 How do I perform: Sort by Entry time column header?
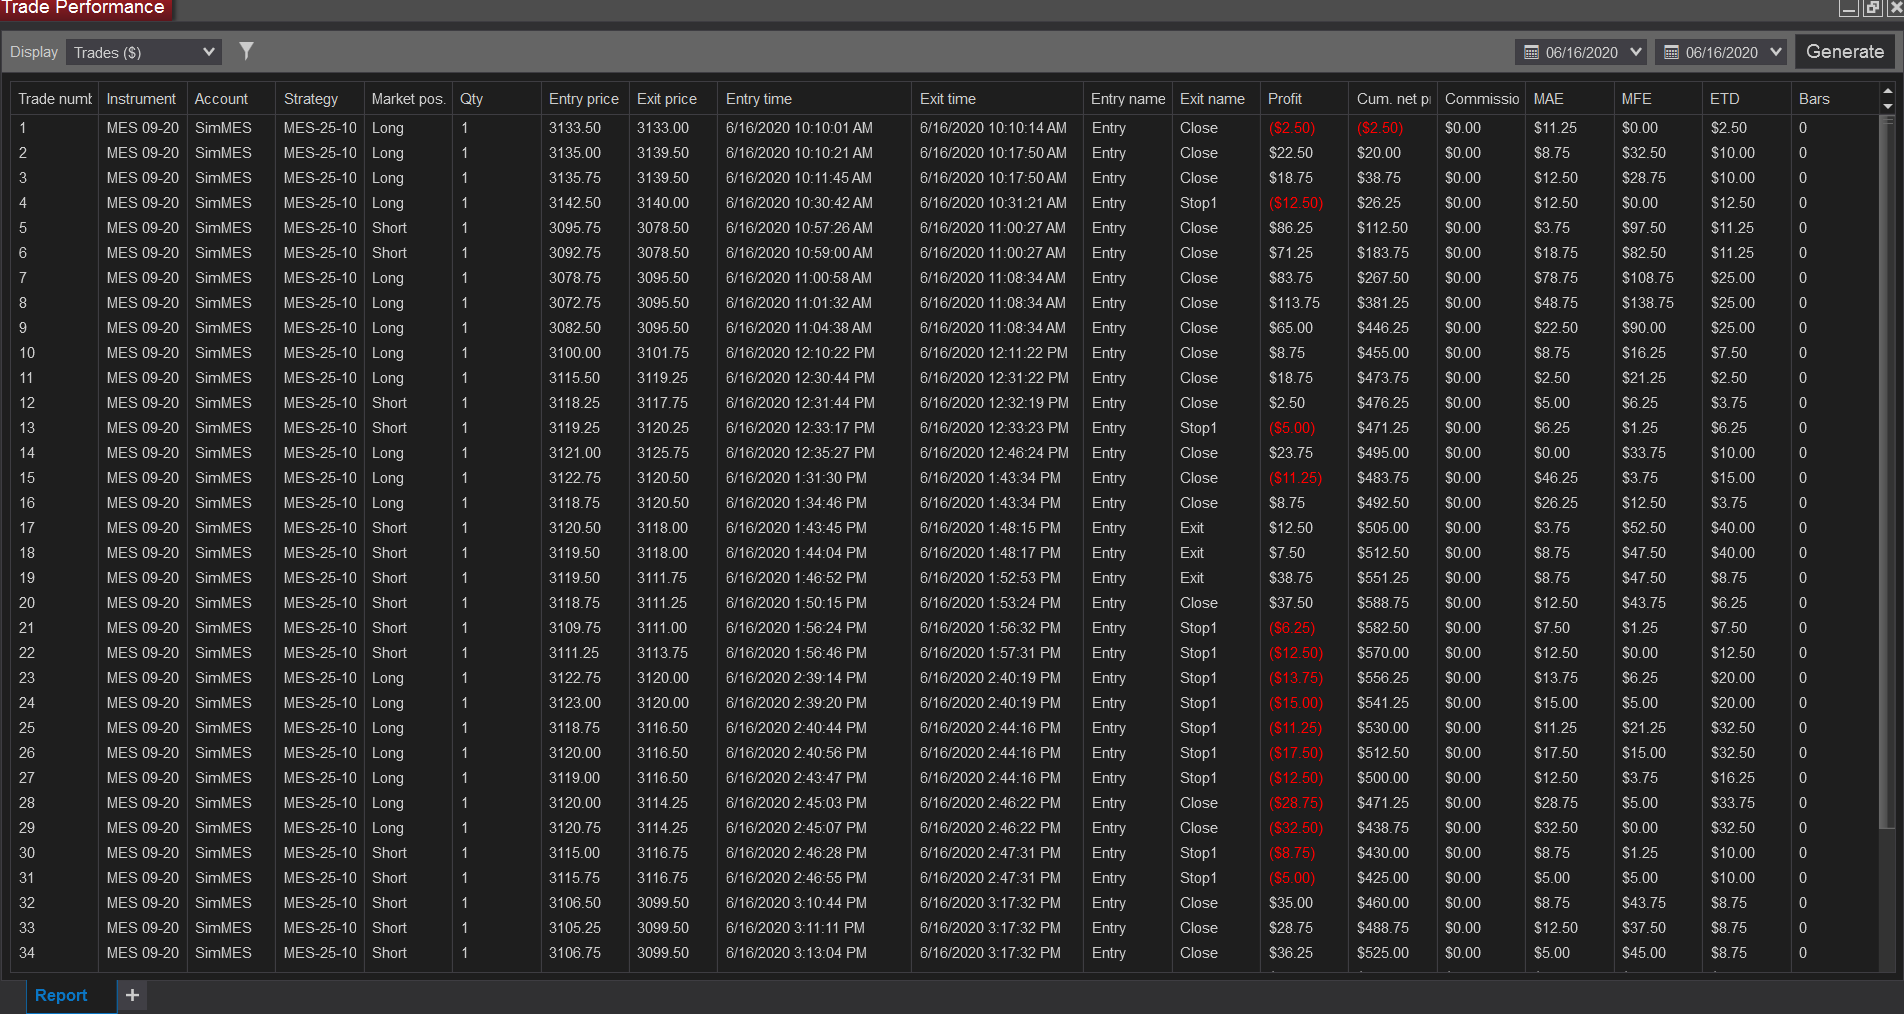click(814, 99)
